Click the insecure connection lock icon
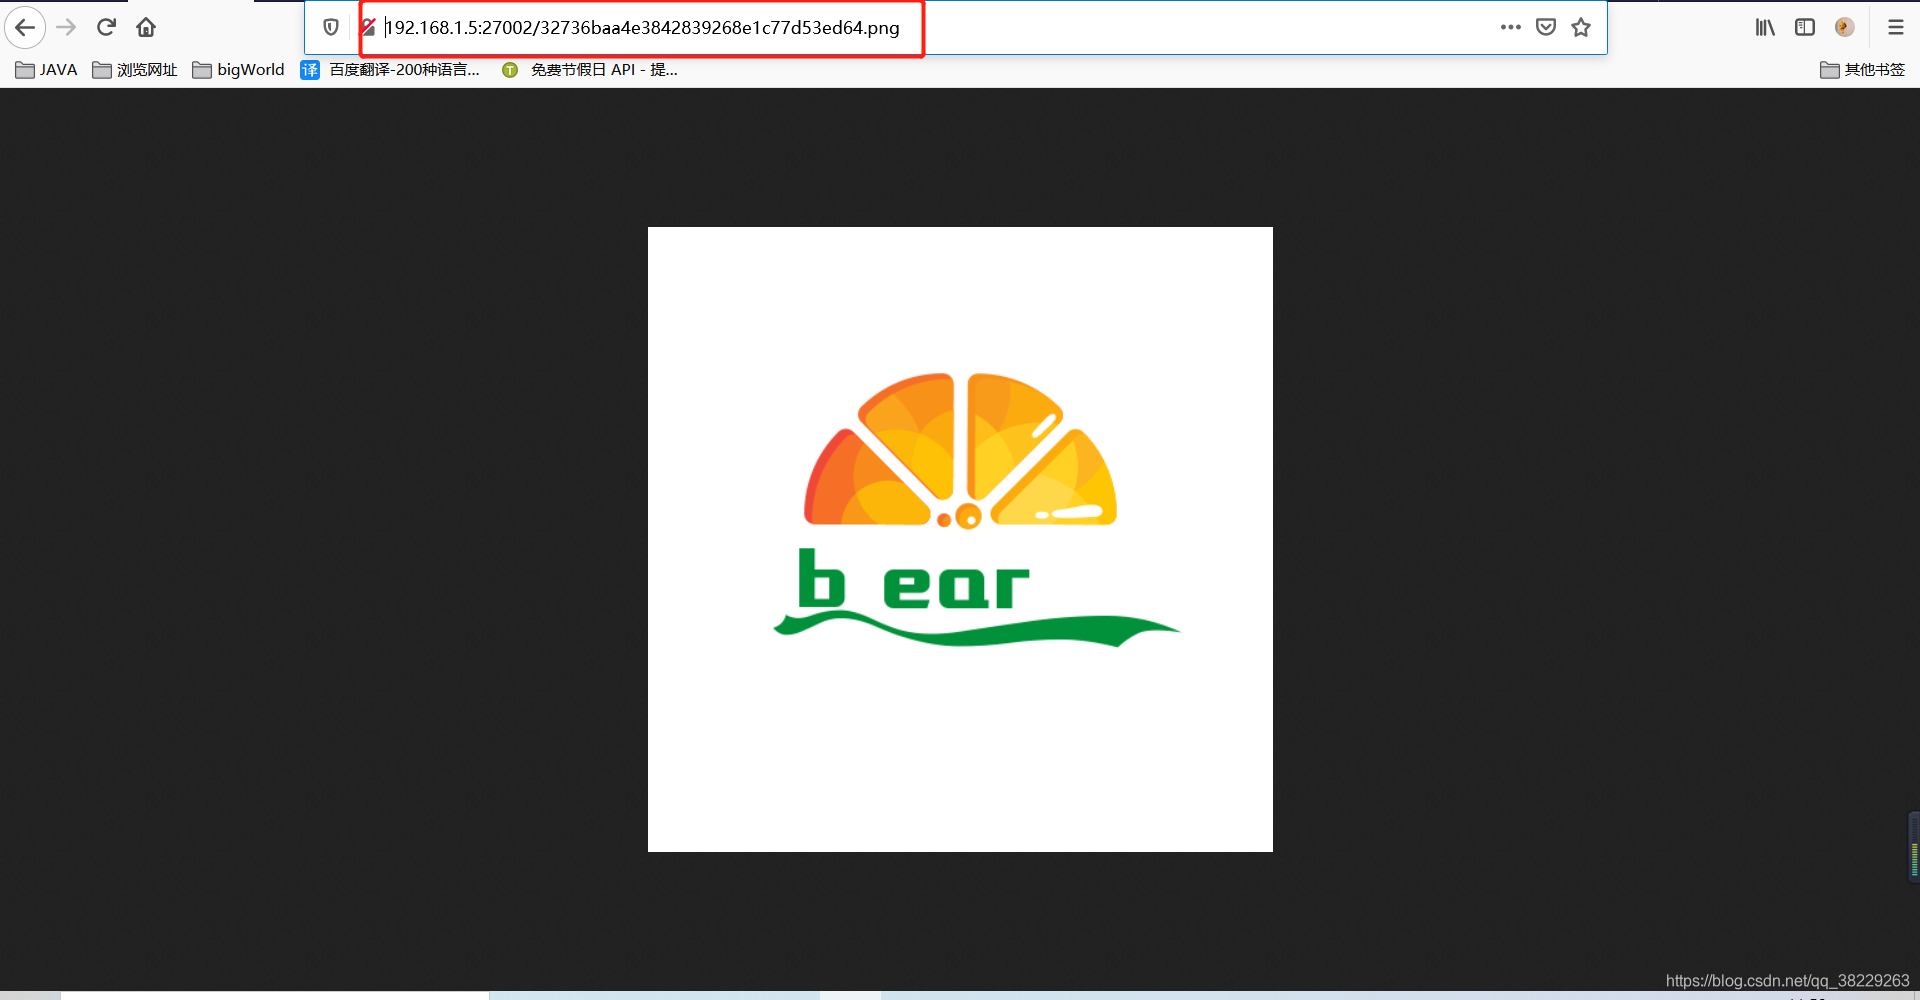This screenshot has height=1000, width=1920. point(368,27)
